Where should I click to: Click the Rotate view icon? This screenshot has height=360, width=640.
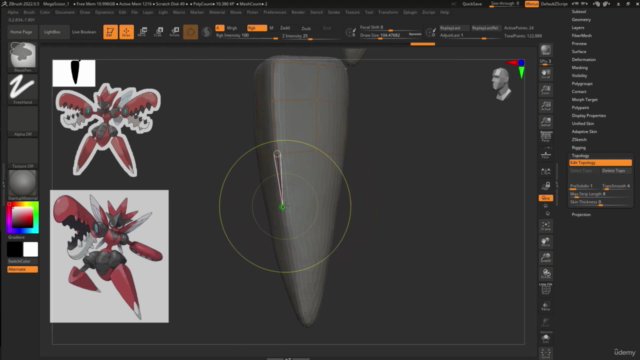coord(546,273)
